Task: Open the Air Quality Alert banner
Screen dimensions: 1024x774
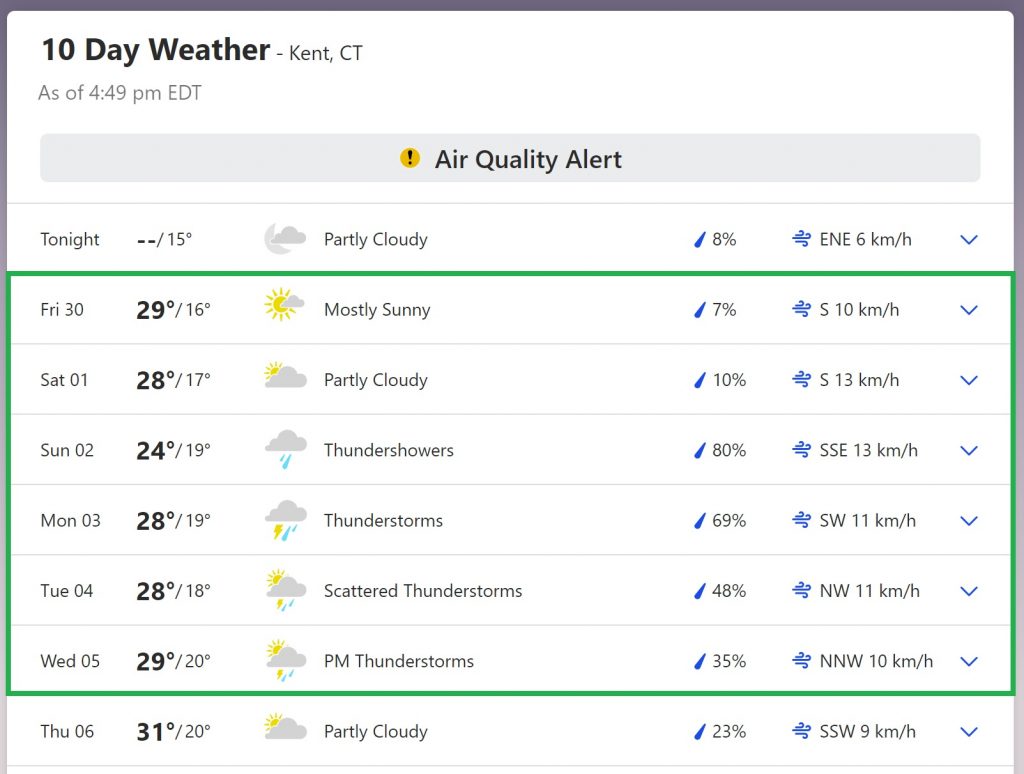Action: (510, 158)
